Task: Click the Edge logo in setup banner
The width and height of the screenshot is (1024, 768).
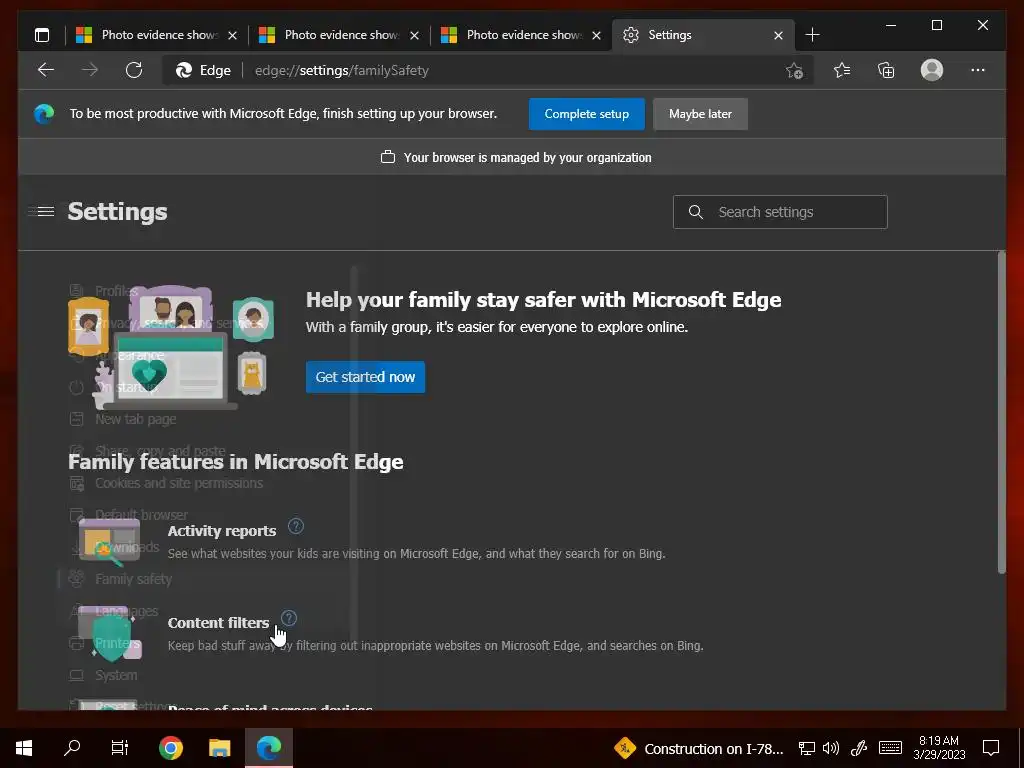Action: tap(44, 114)
